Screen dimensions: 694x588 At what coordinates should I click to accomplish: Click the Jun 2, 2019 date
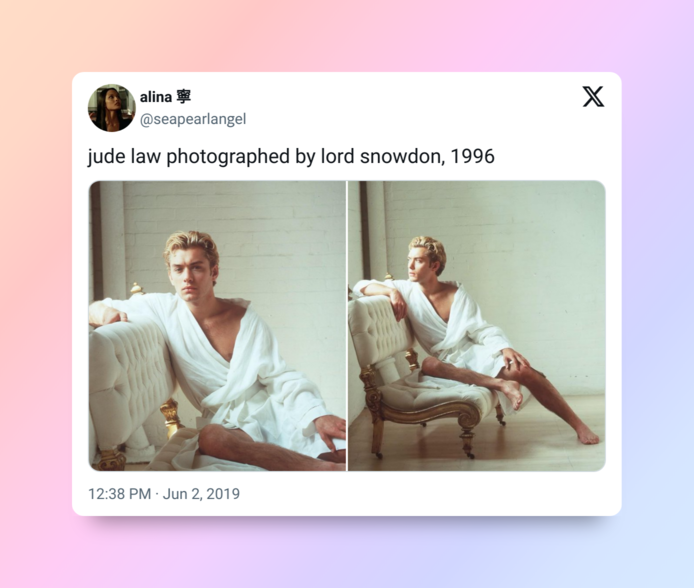coord(201,494)
